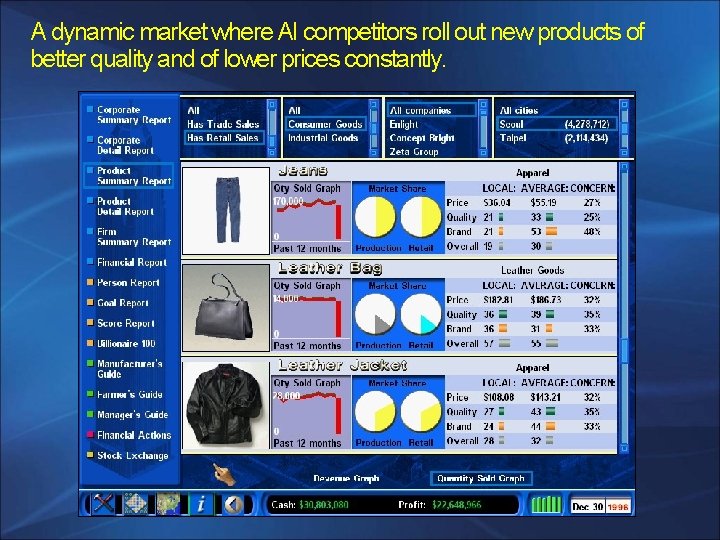Click the Dec 30 1996 date display
Screen dimensions: 720x540
(x=601, y=506)
